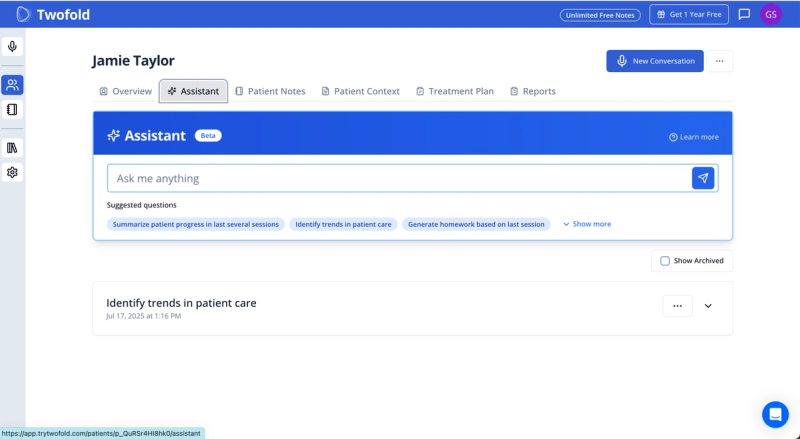Click the Identify trends in patient care title

tap(181, 303)
